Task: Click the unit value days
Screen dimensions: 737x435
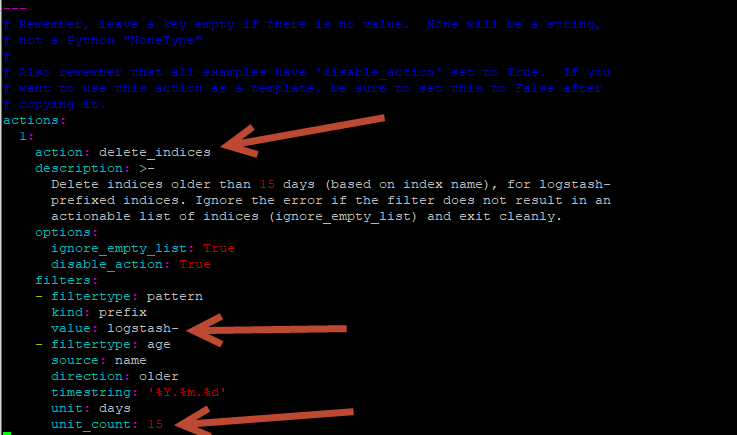Action: coord(115,408)
